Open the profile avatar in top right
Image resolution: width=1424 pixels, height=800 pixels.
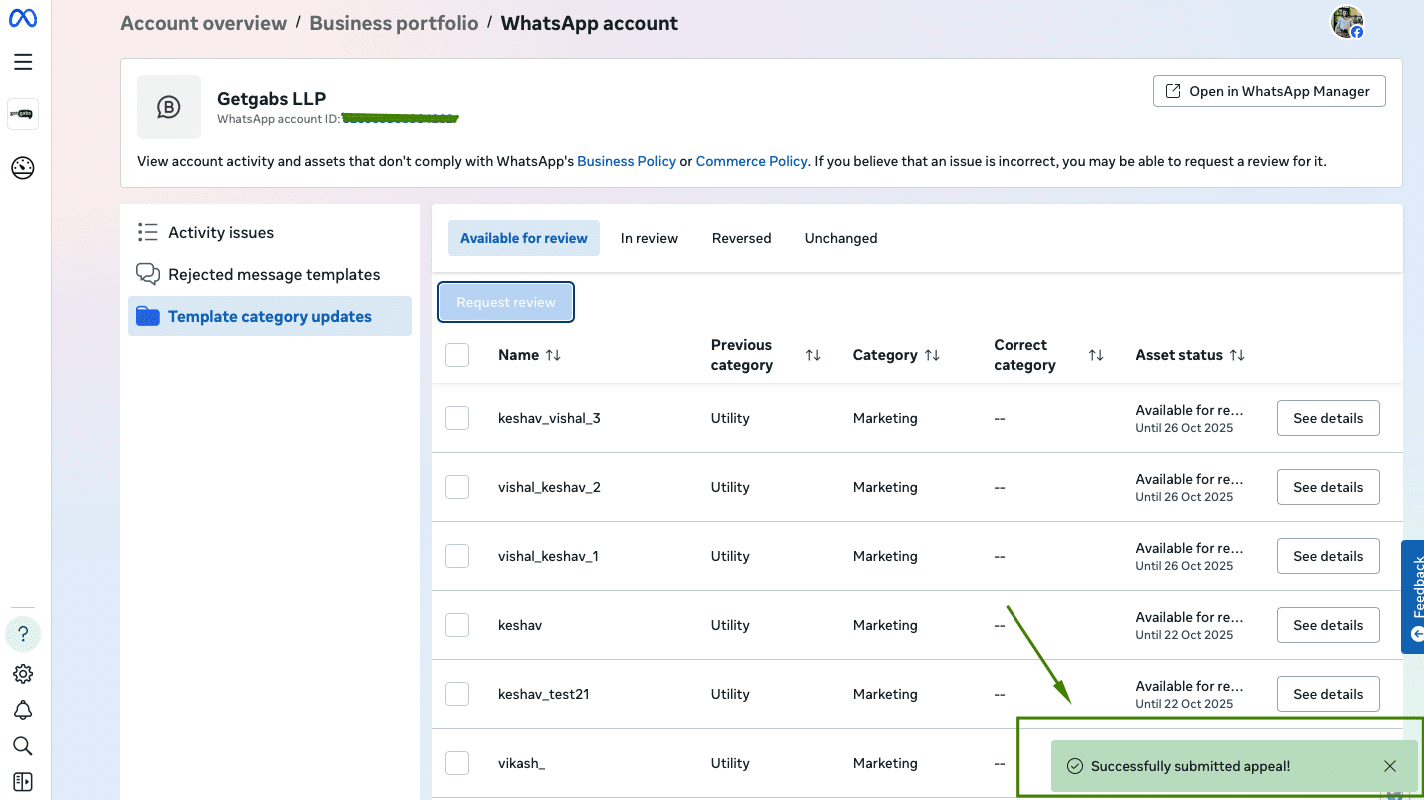[x=1347, y=22]
